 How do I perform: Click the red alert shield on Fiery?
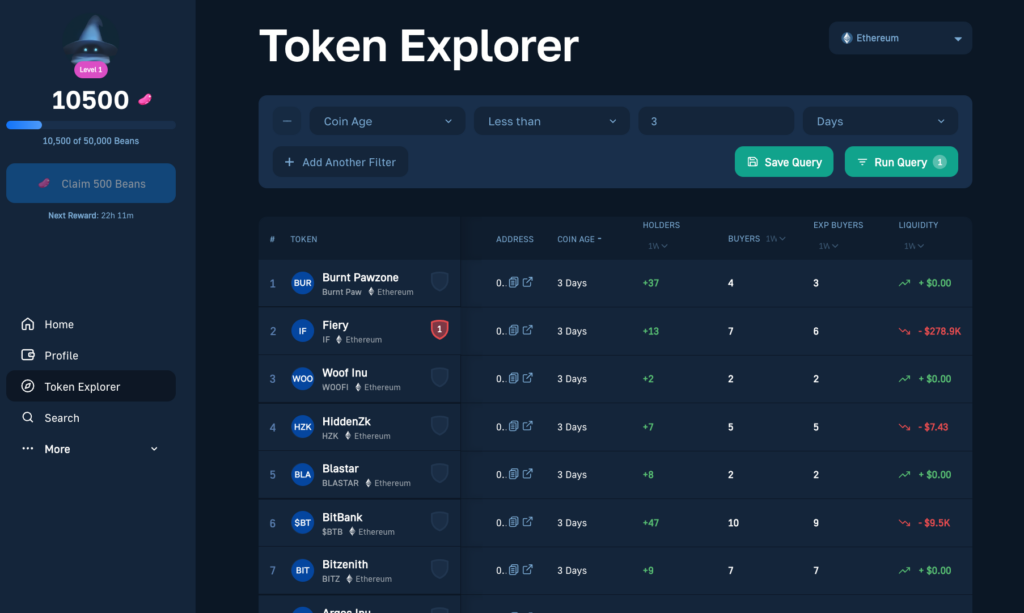click(x=440, y=330)
